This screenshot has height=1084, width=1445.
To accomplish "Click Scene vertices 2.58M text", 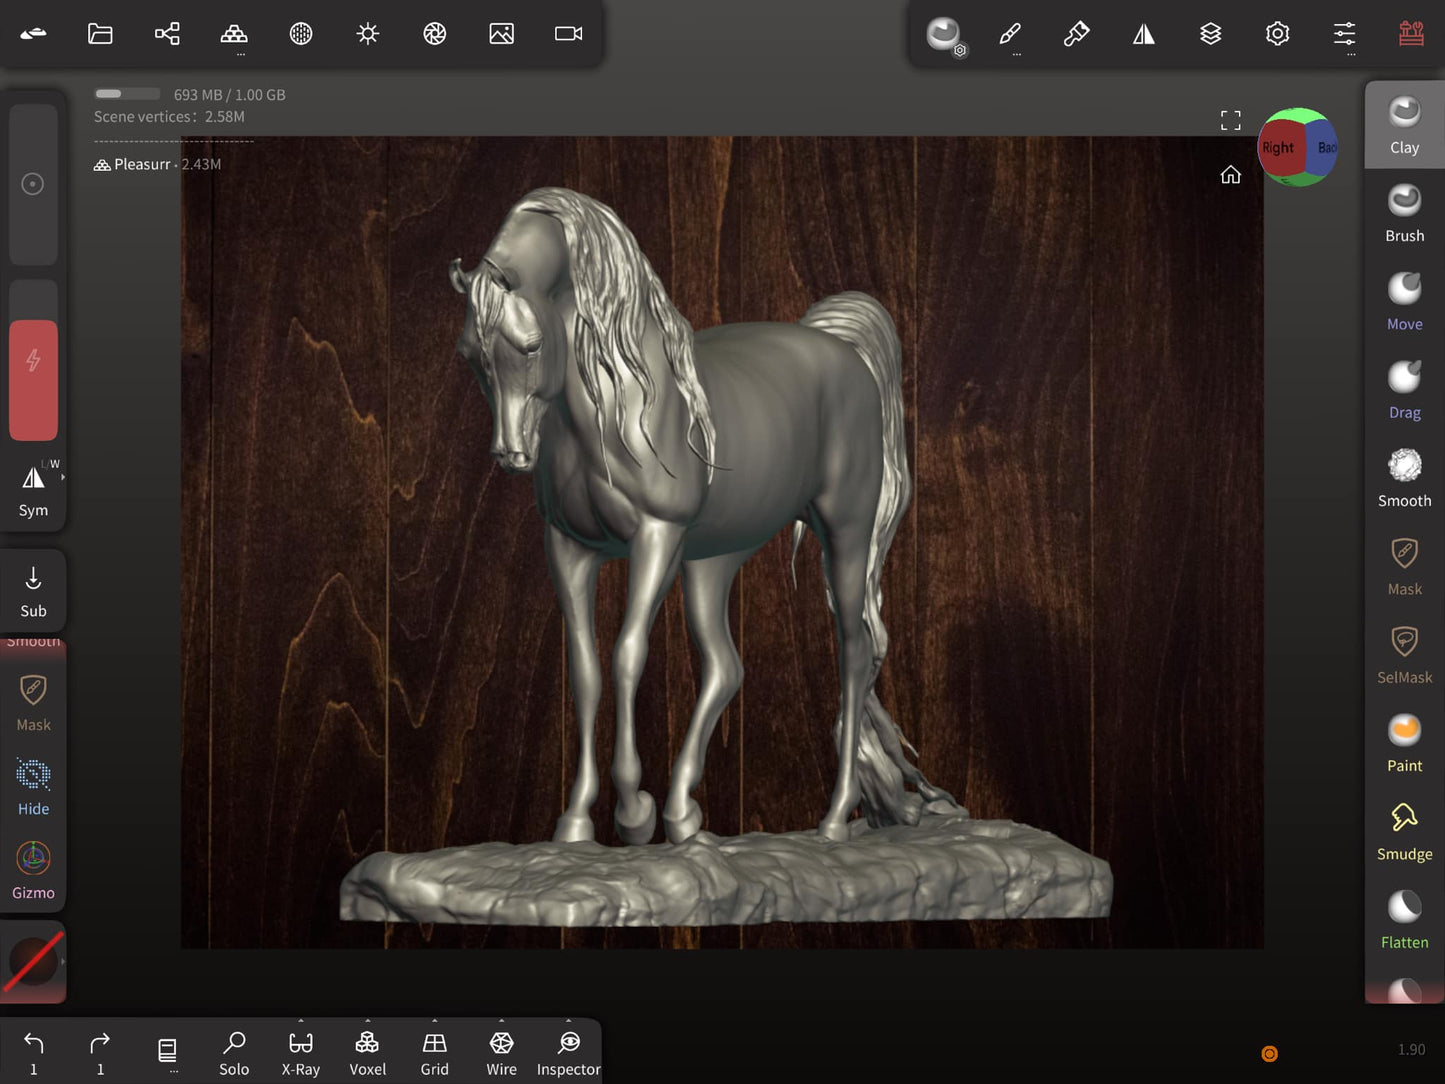I will point(169,117).
